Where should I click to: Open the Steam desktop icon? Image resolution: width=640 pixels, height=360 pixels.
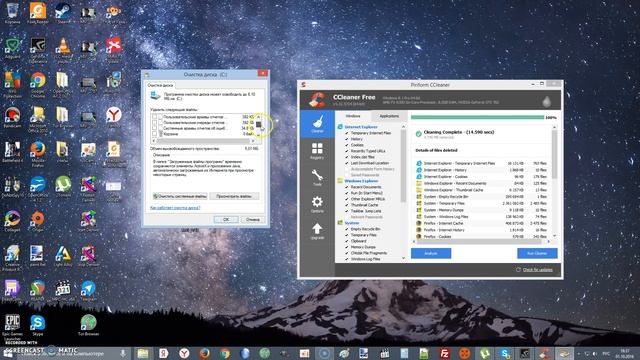(x=63, y=13)
